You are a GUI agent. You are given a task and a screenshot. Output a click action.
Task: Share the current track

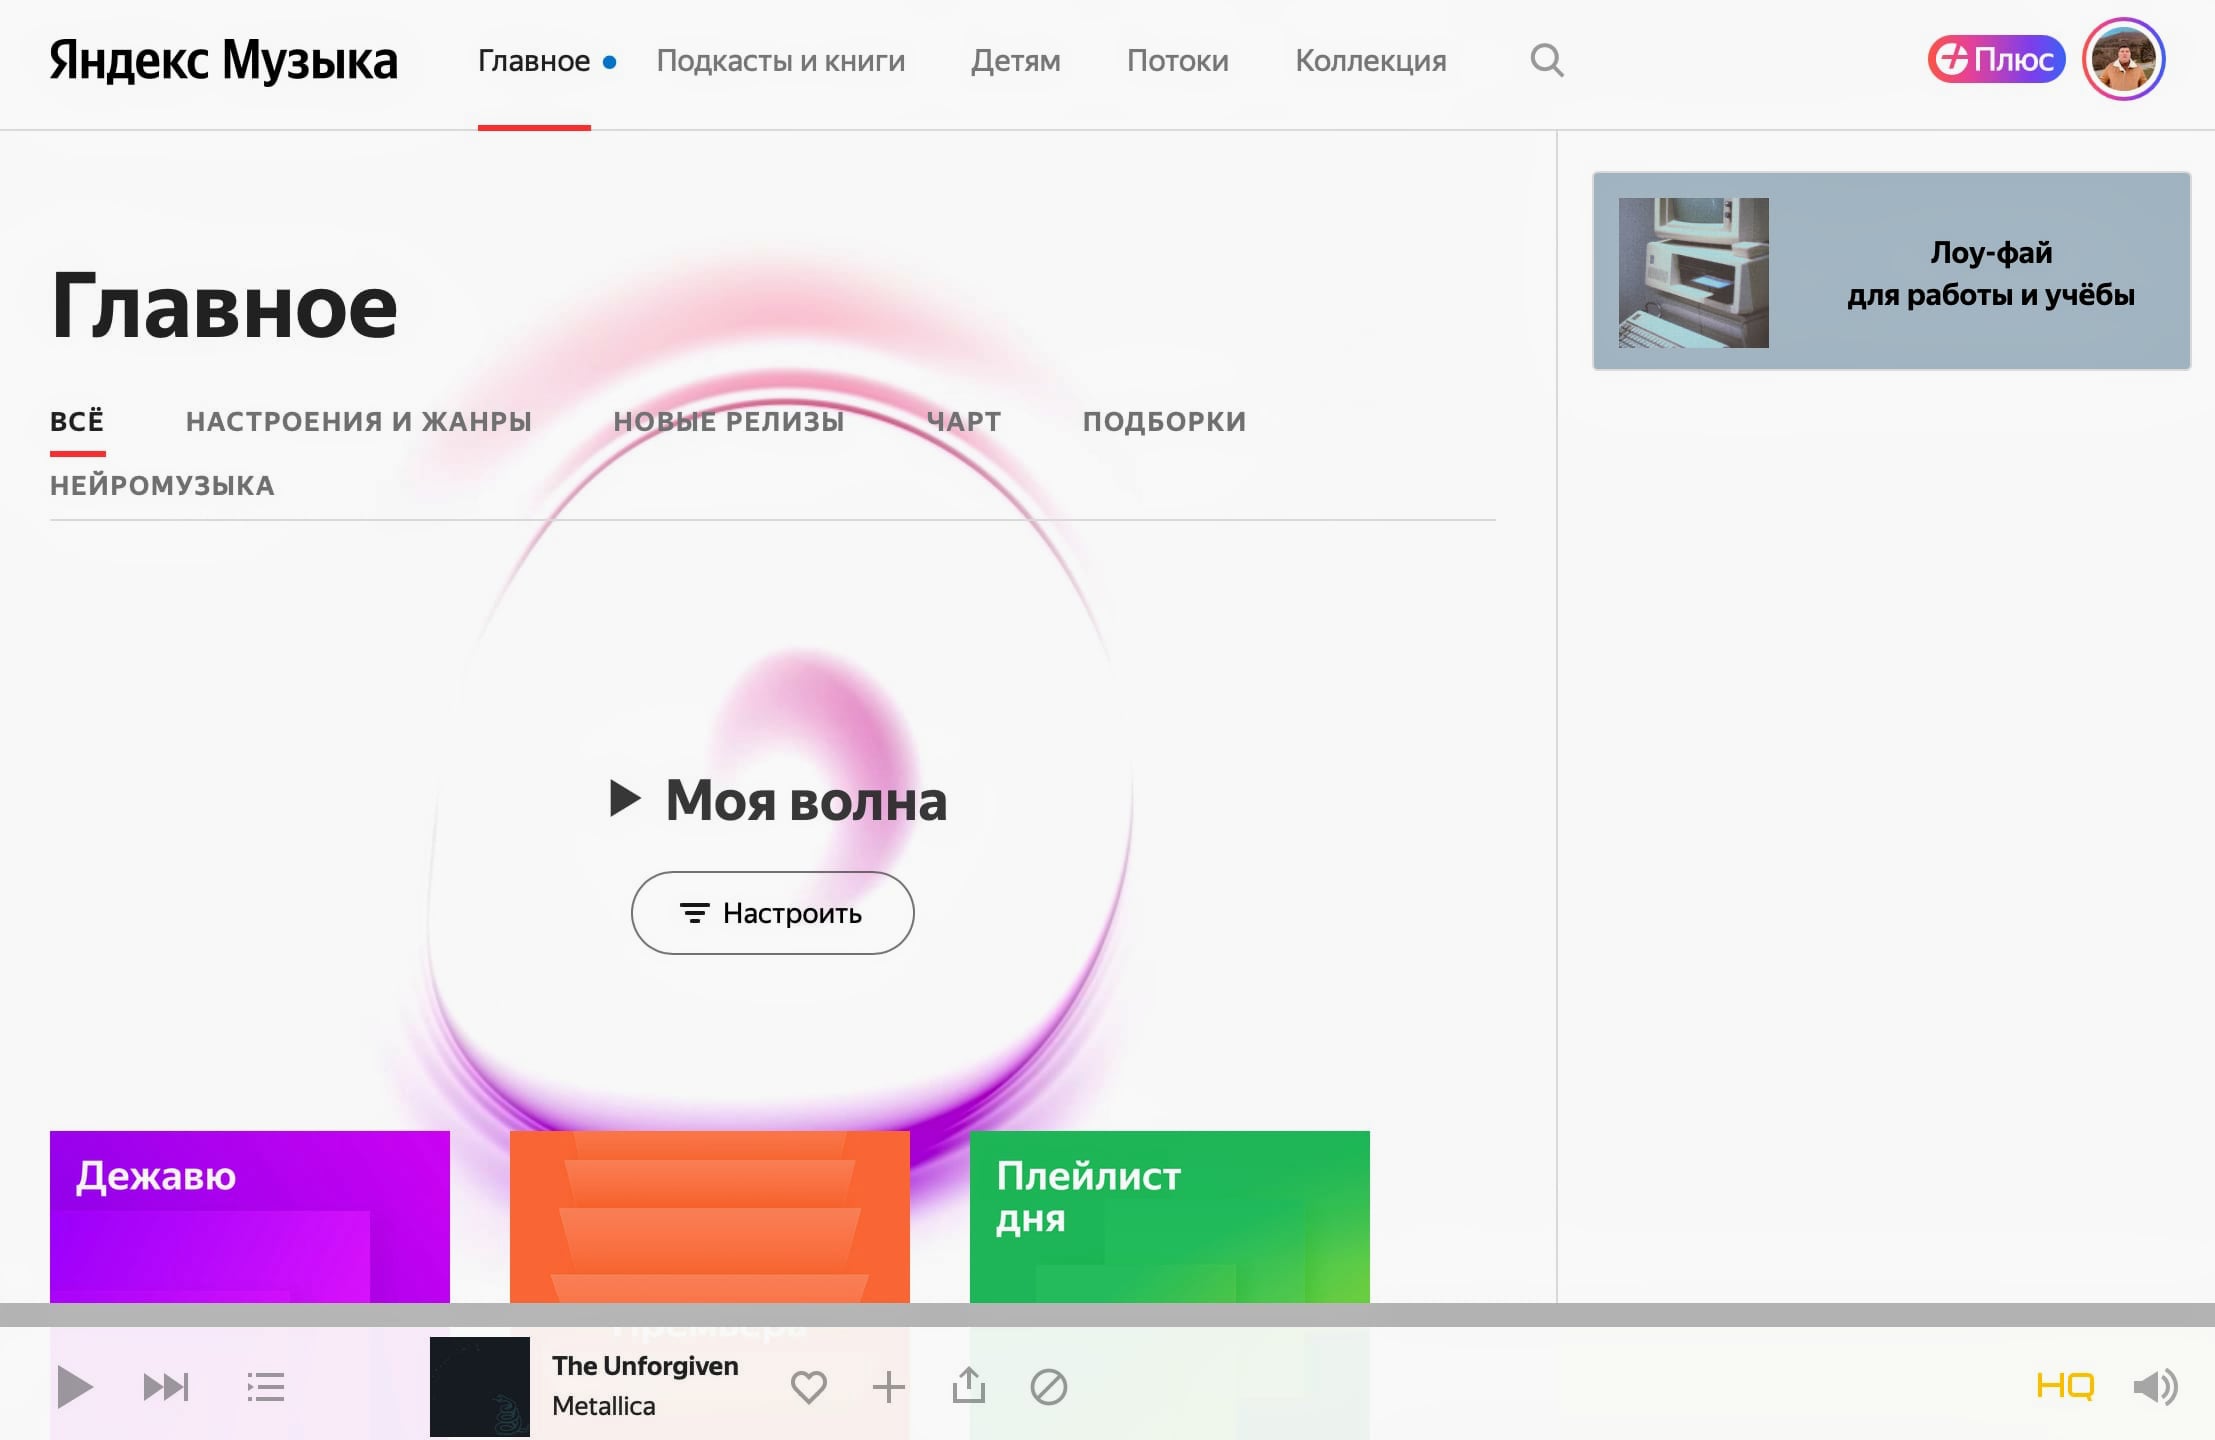[968, 1386]
